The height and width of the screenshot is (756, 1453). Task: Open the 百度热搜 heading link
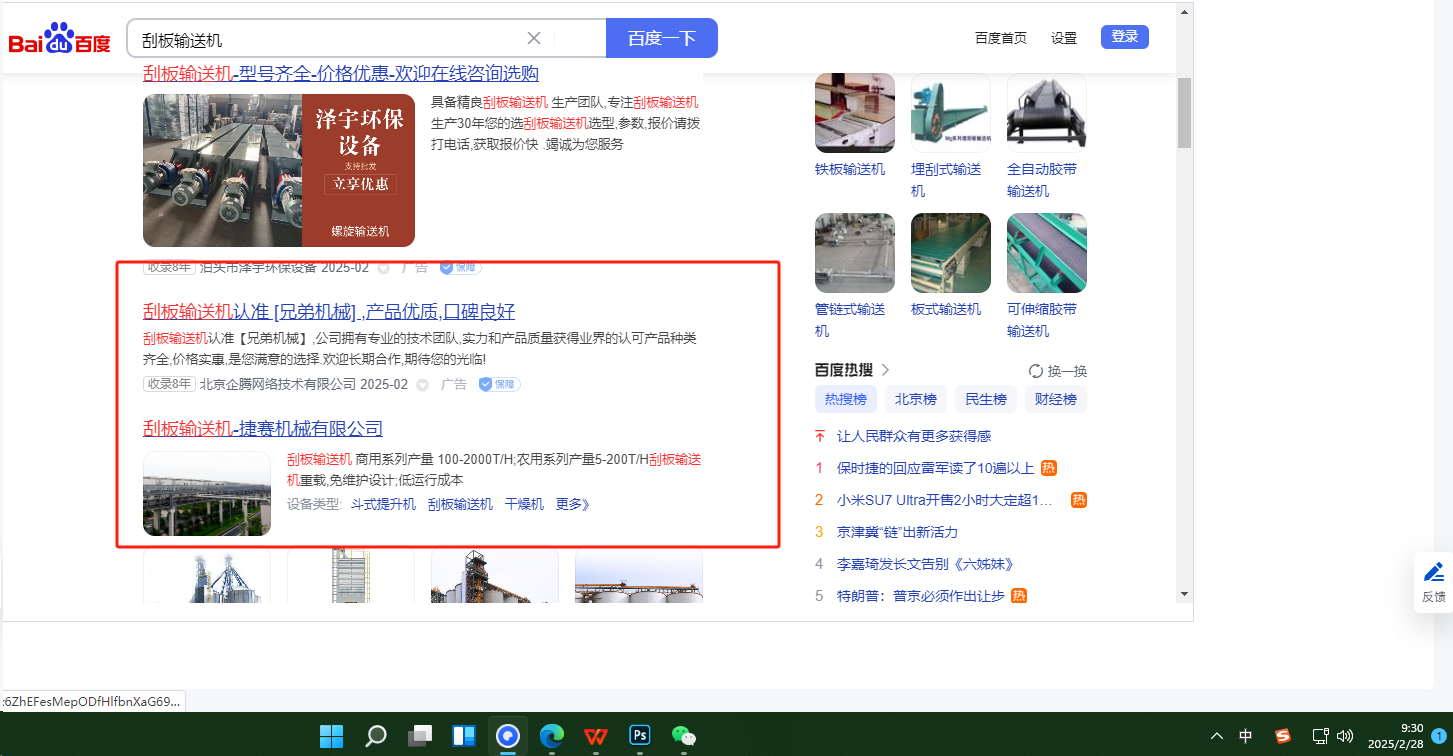844,370
